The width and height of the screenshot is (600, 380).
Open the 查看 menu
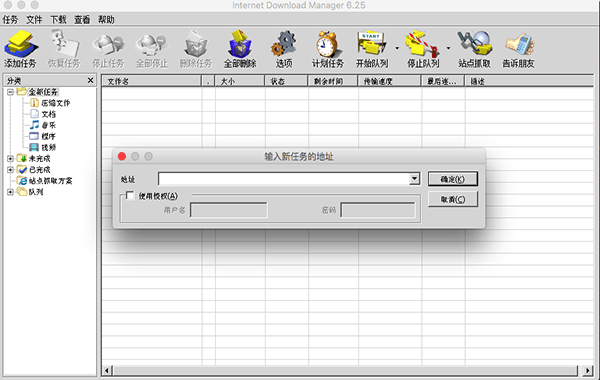[x=82, y=20]
